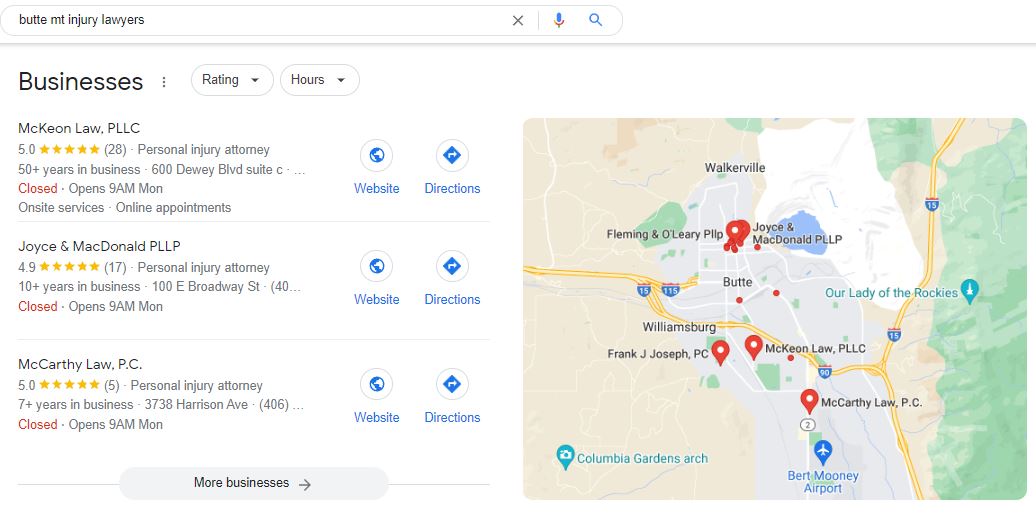
Task: Select the McCarthy Law map pin
Action: pyautogui.click(x=809, y=401)
